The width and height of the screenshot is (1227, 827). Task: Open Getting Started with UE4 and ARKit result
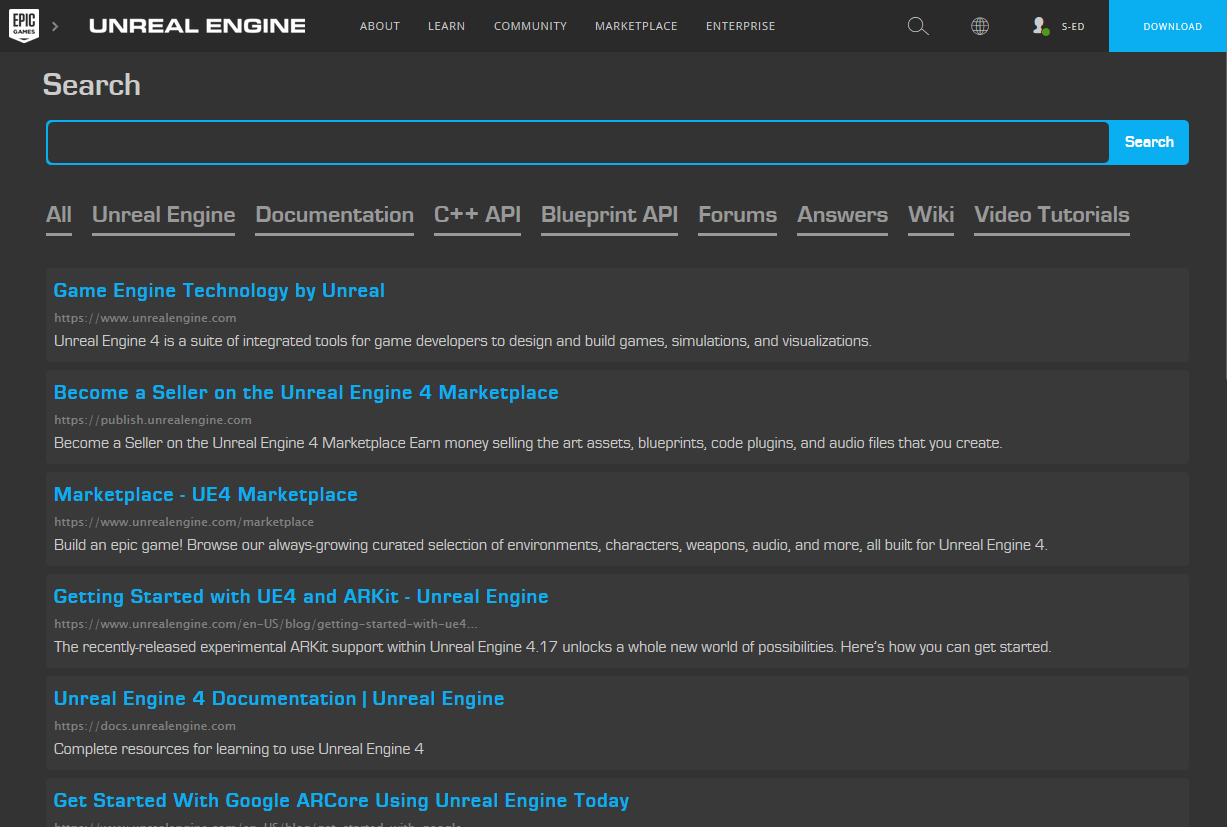(x=301, y=597)
